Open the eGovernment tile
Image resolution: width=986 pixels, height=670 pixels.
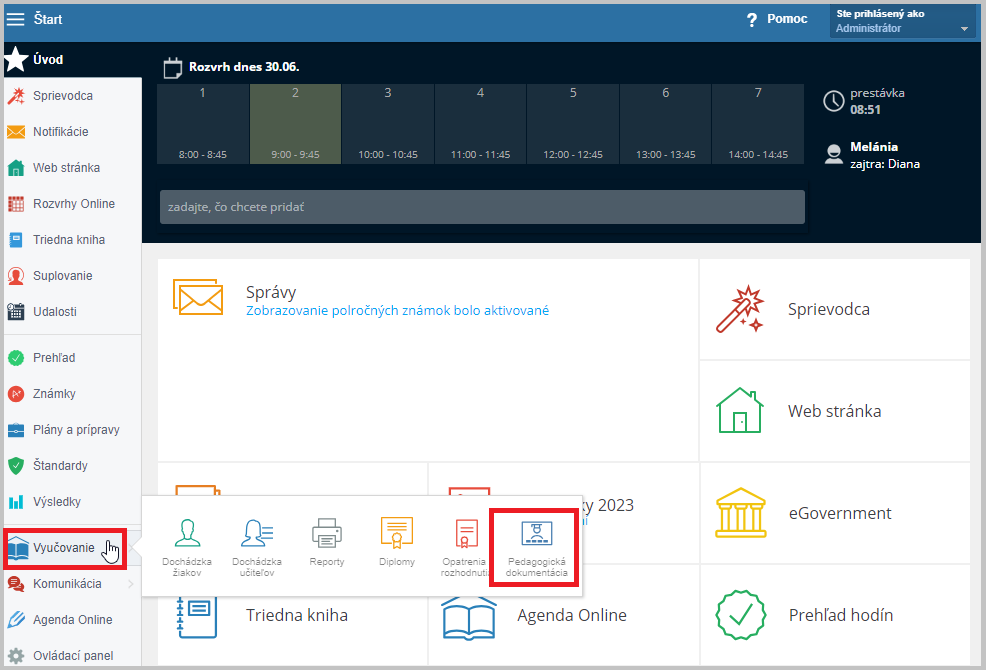[x=834, y=513]
